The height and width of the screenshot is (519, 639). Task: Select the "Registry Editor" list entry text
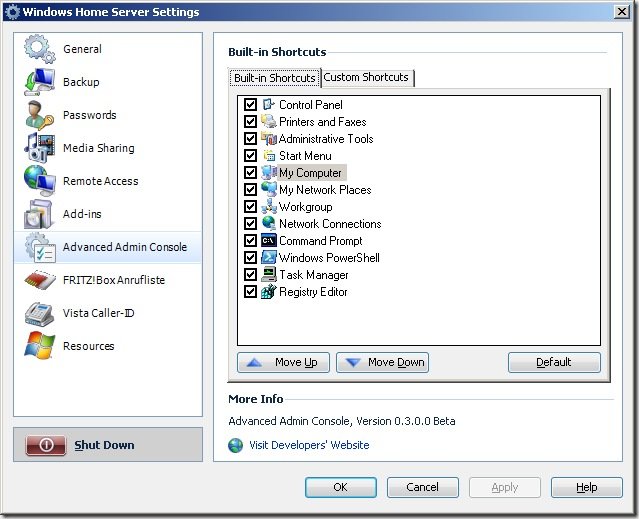point(313,292)
